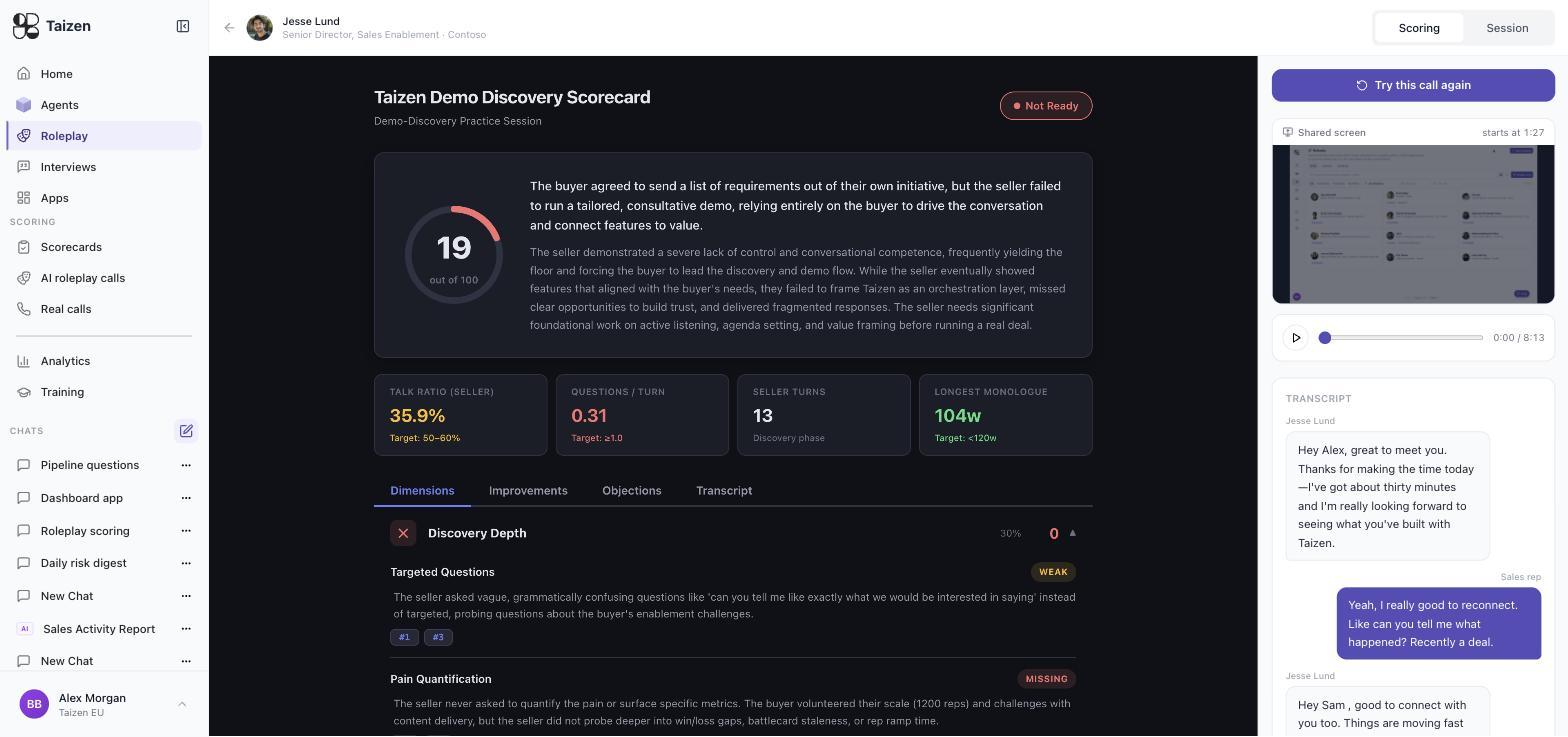Click the Scorecards clipboard icon
Screen dimensions: 1568x737
(x=24, y=247)
